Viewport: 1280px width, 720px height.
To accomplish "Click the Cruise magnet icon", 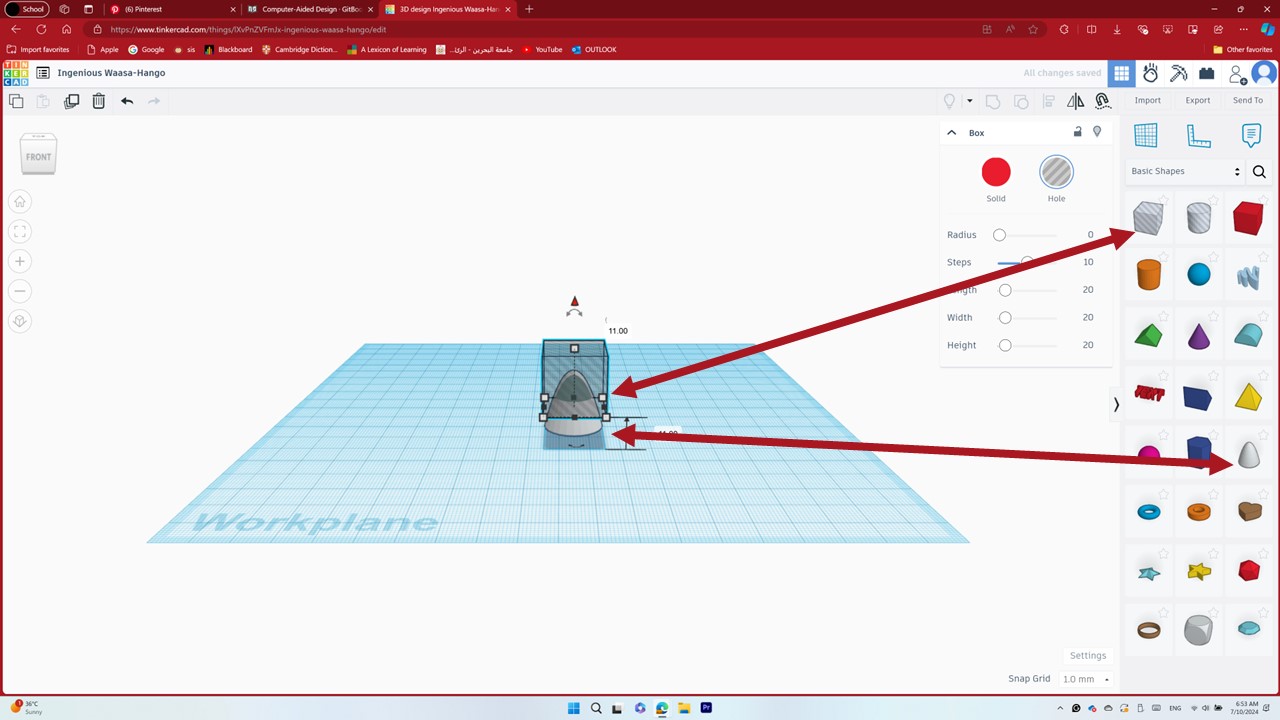I will (1103, 101).
